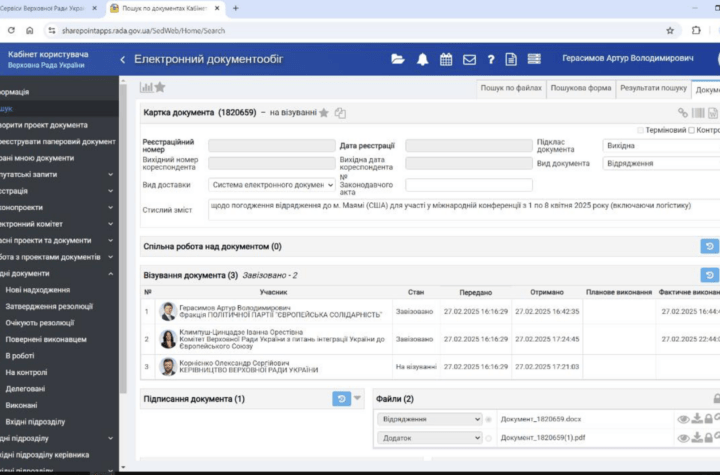The height and width of the screenshot is (475, 720).
Task: Mark document card 1820659 as favorite star
Action: [324, 113]
